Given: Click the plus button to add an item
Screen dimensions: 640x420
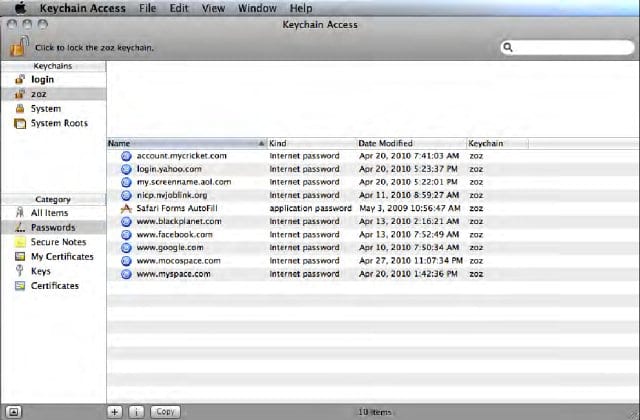Looking at the screenshot, I should tap(115, 412).
